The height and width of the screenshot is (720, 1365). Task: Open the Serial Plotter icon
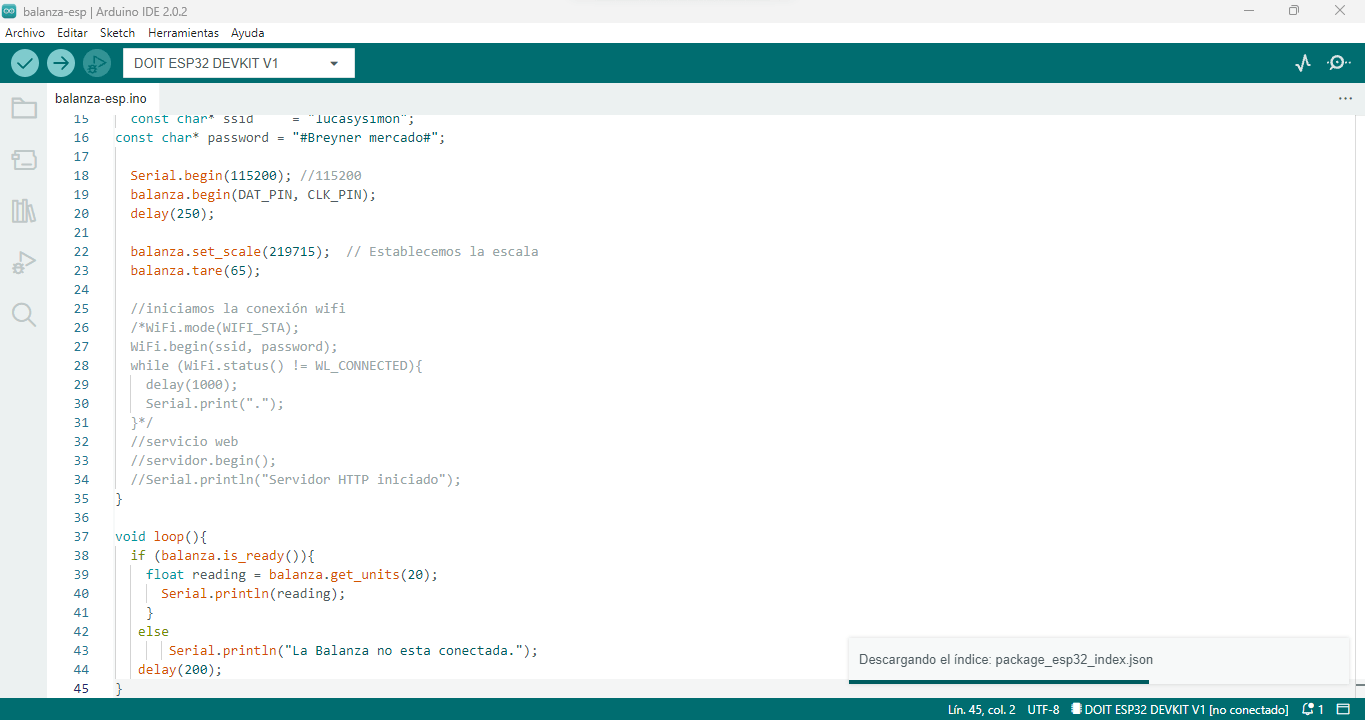pos(1303,62)
